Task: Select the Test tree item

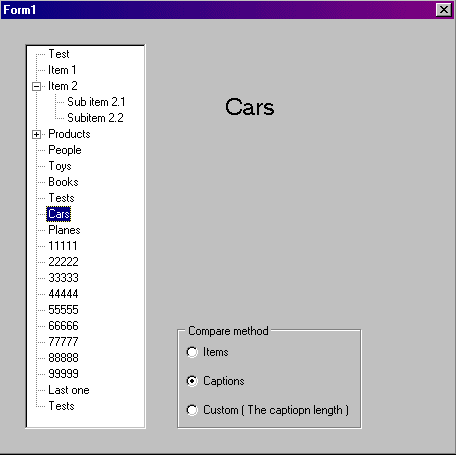Action: pyautogui.click(x=59, y=54)
